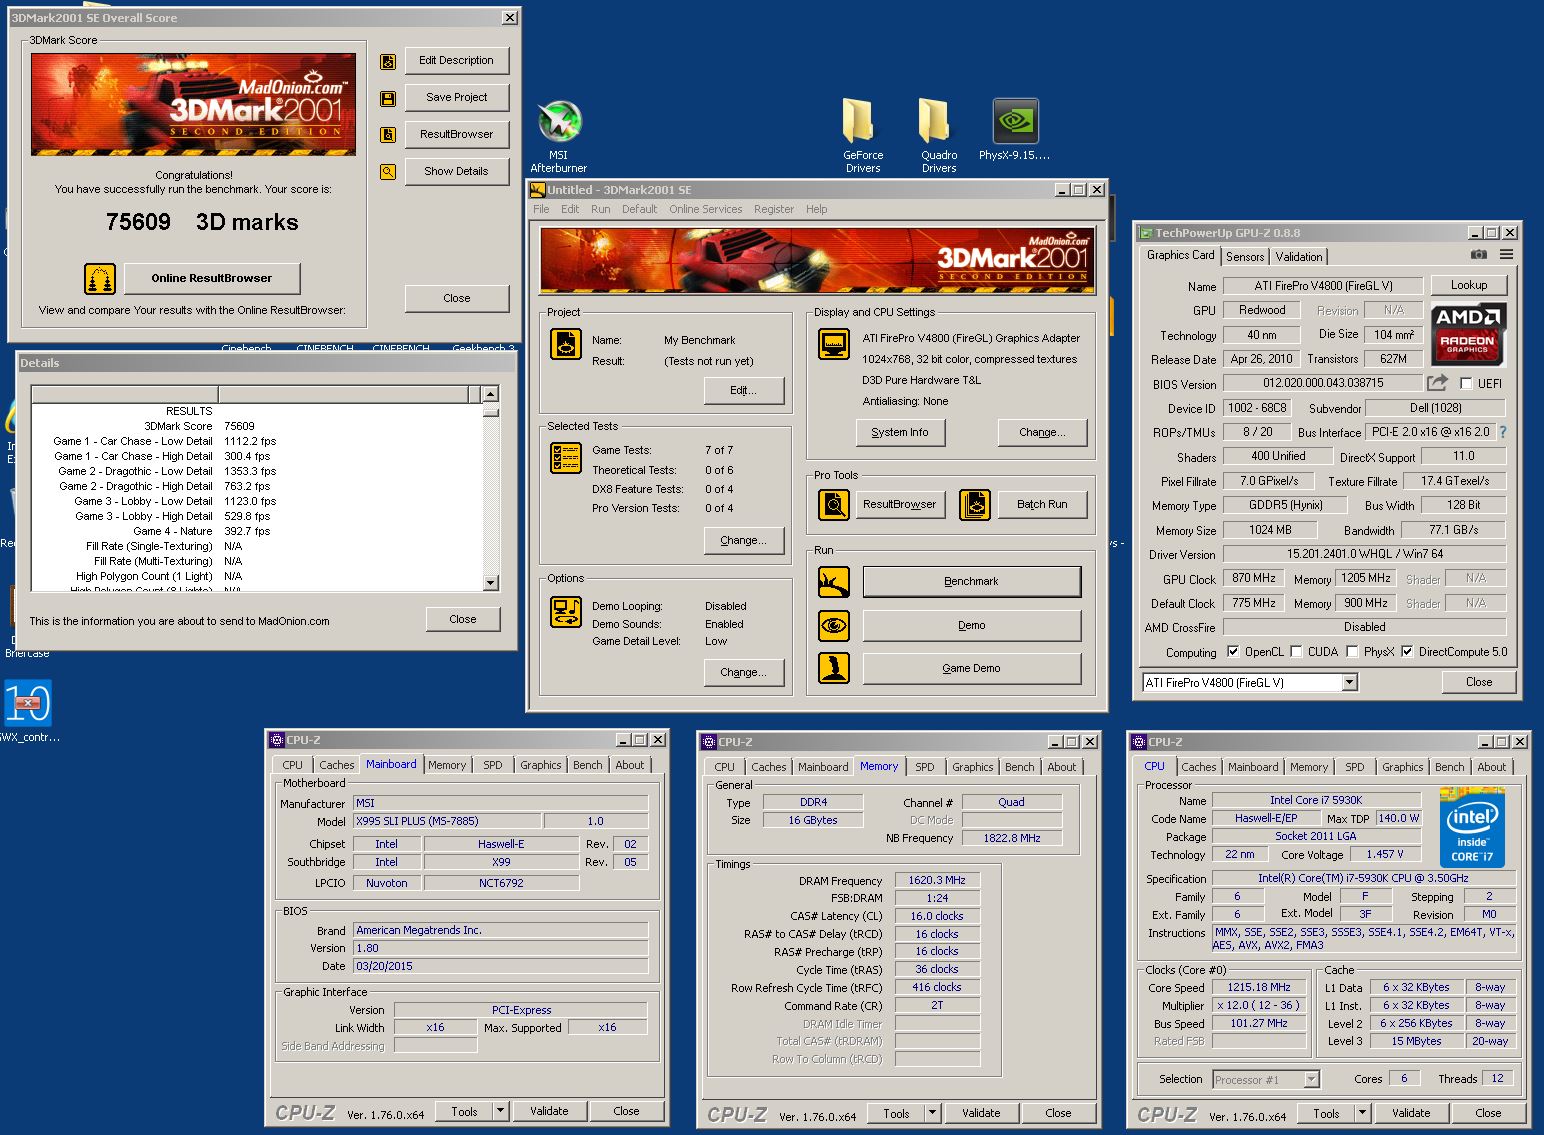Image resolution: width=1544 pixels, height=1135 pixels.
Task: Click Benchmark button to run tests
Action: 971,581
